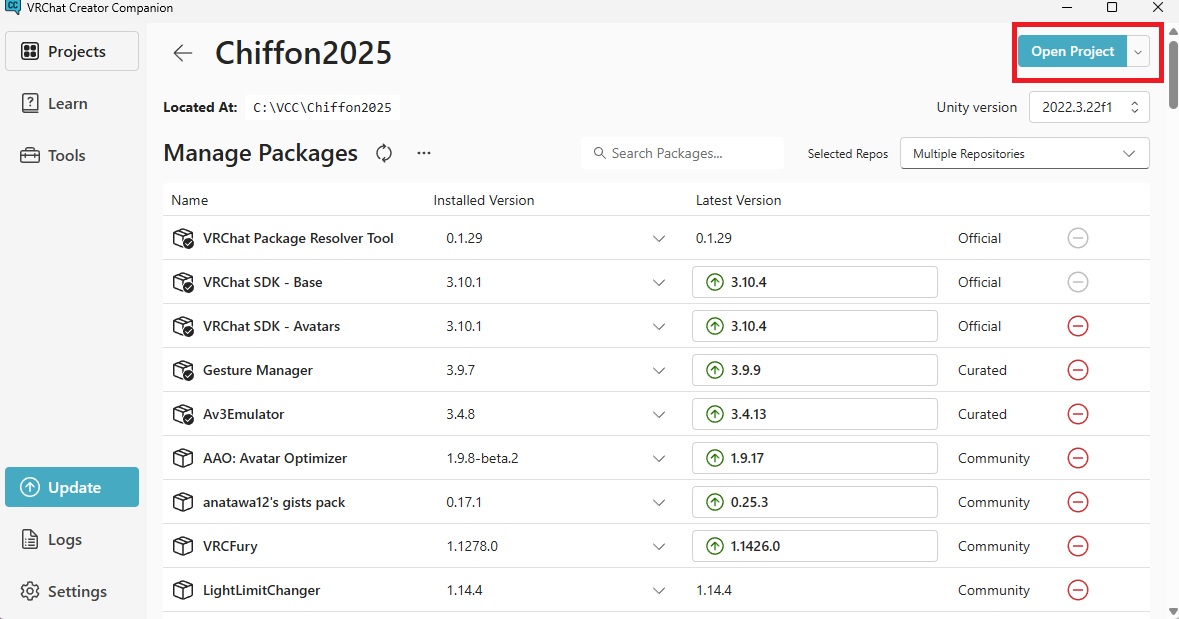Remove Av3Emulator with the red minus icon

click(1077, 414)
